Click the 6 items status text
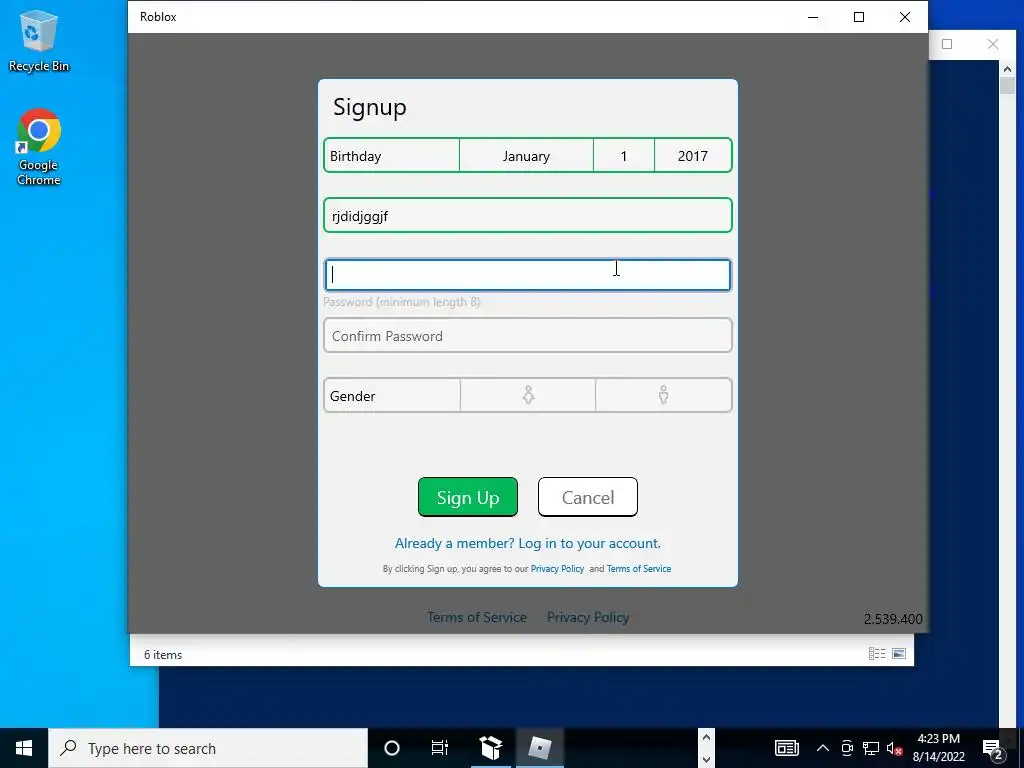1024x768 pixels. coord(163,654)
